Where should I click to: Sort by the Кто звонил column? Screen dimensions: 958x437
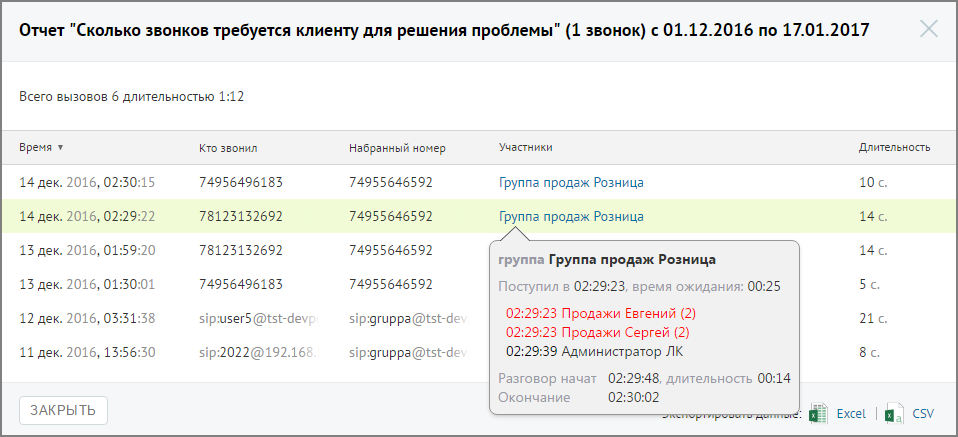coord(229,148)
